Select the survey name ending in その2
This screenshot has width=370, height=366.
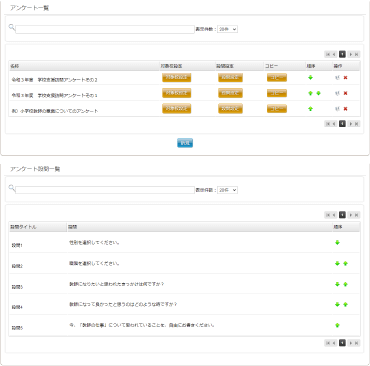55,80
